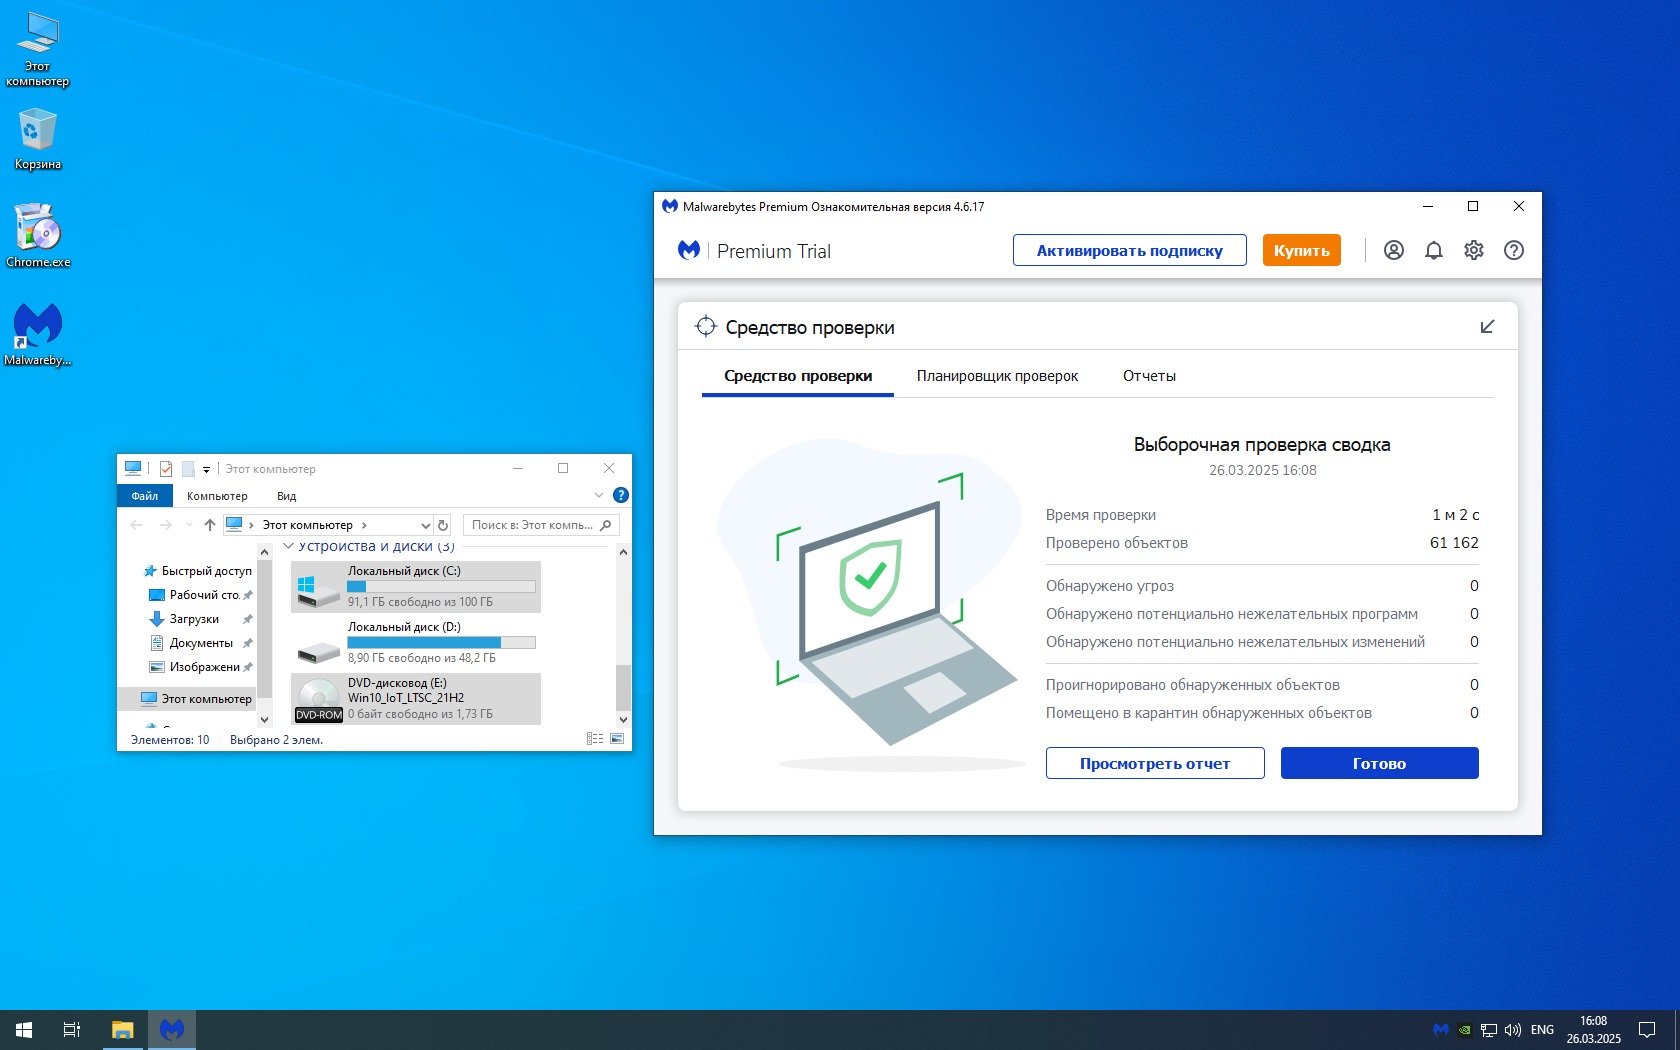Click the Malwarebytes logo beside Premium Trial

689,250
